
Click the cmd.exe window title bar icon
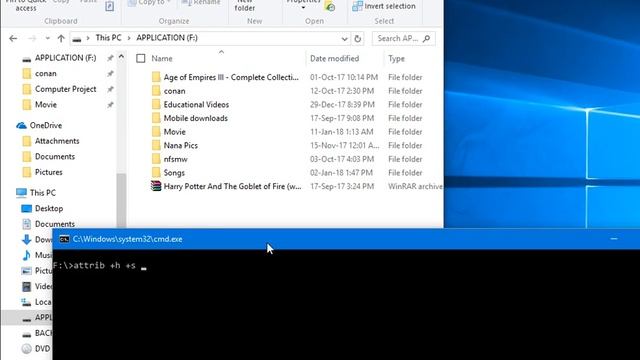pyautogui.click(x=64, y=239)
